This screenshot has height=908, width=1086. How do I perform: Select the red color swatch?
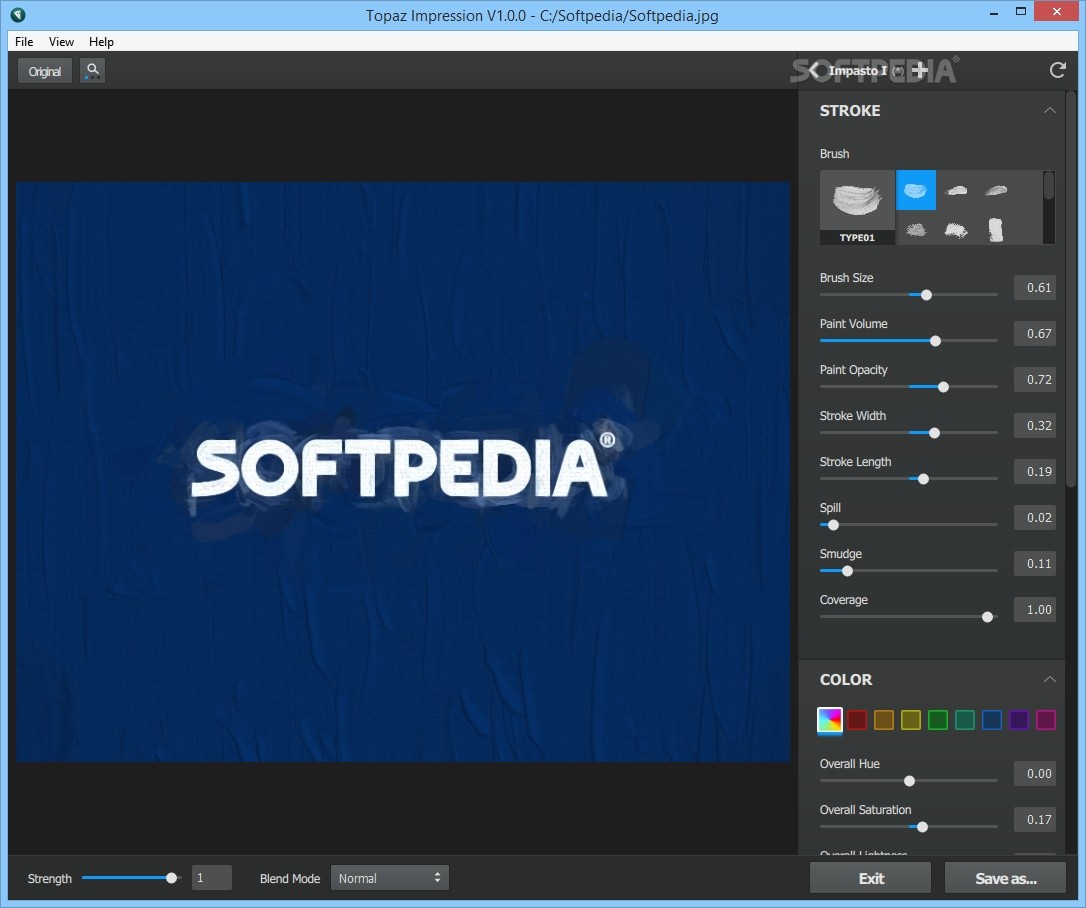(x=857, y=720)
